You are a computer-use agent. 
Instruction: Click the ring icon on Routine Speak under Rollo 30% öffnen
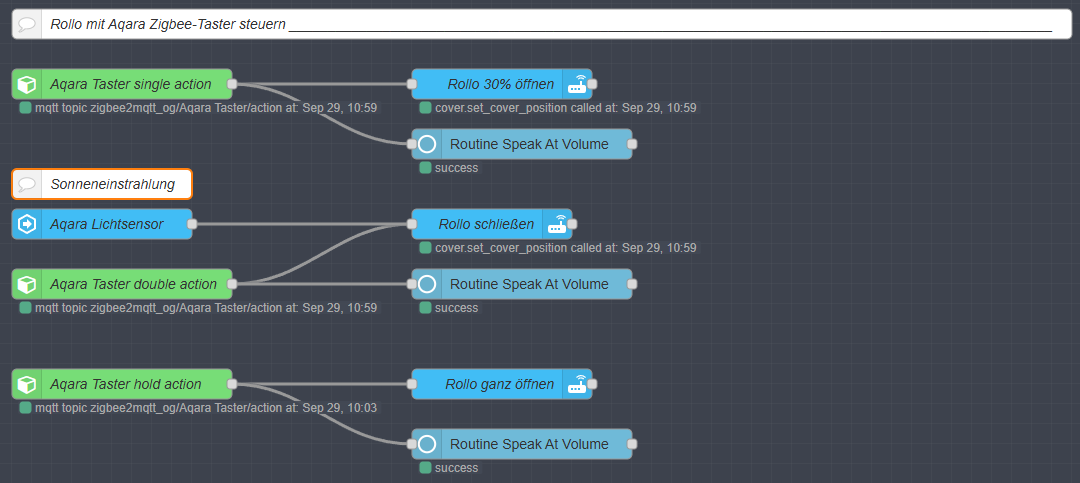(427, 145)
